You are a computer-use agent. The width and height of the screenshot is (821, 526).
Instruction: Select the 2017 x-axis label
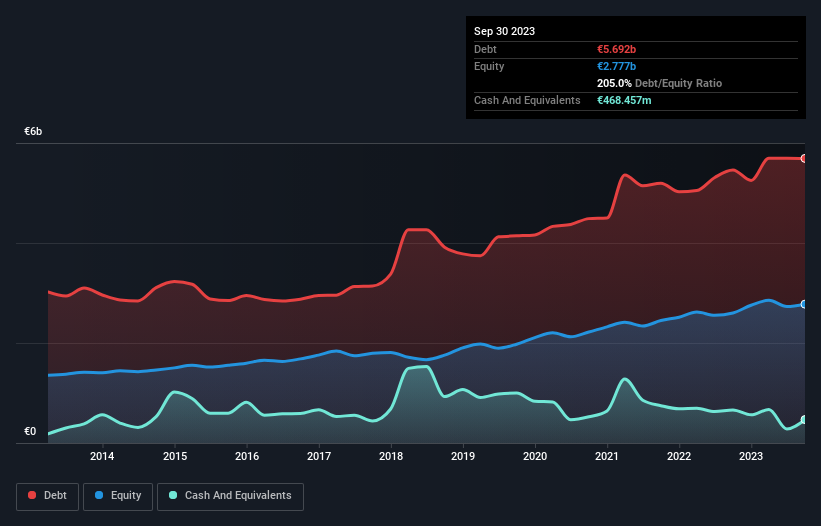tap(319, 456)
